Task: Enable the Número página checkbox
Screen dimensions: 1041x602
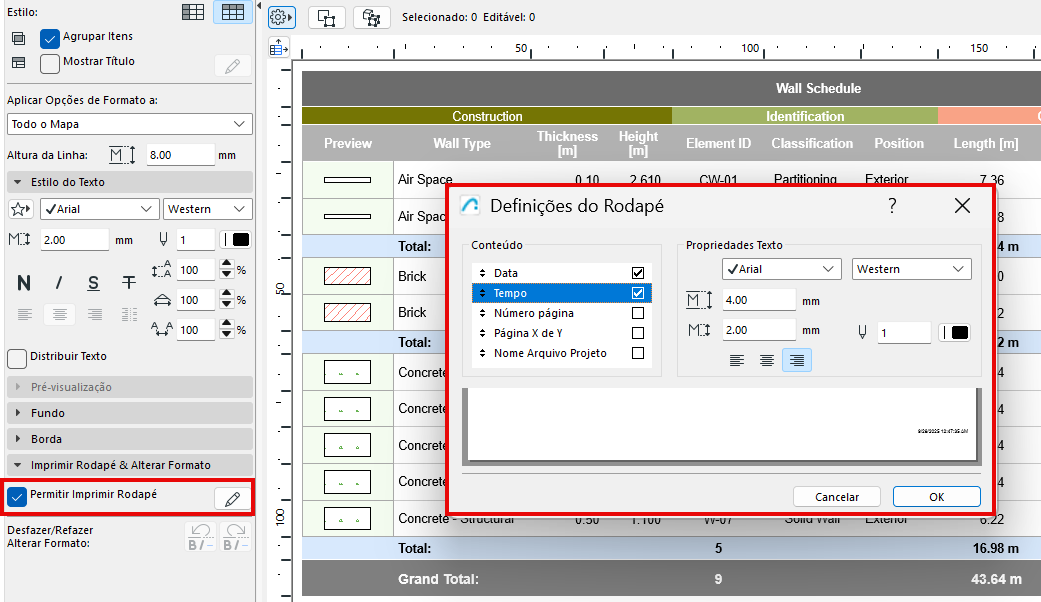Action: [638, 313]
